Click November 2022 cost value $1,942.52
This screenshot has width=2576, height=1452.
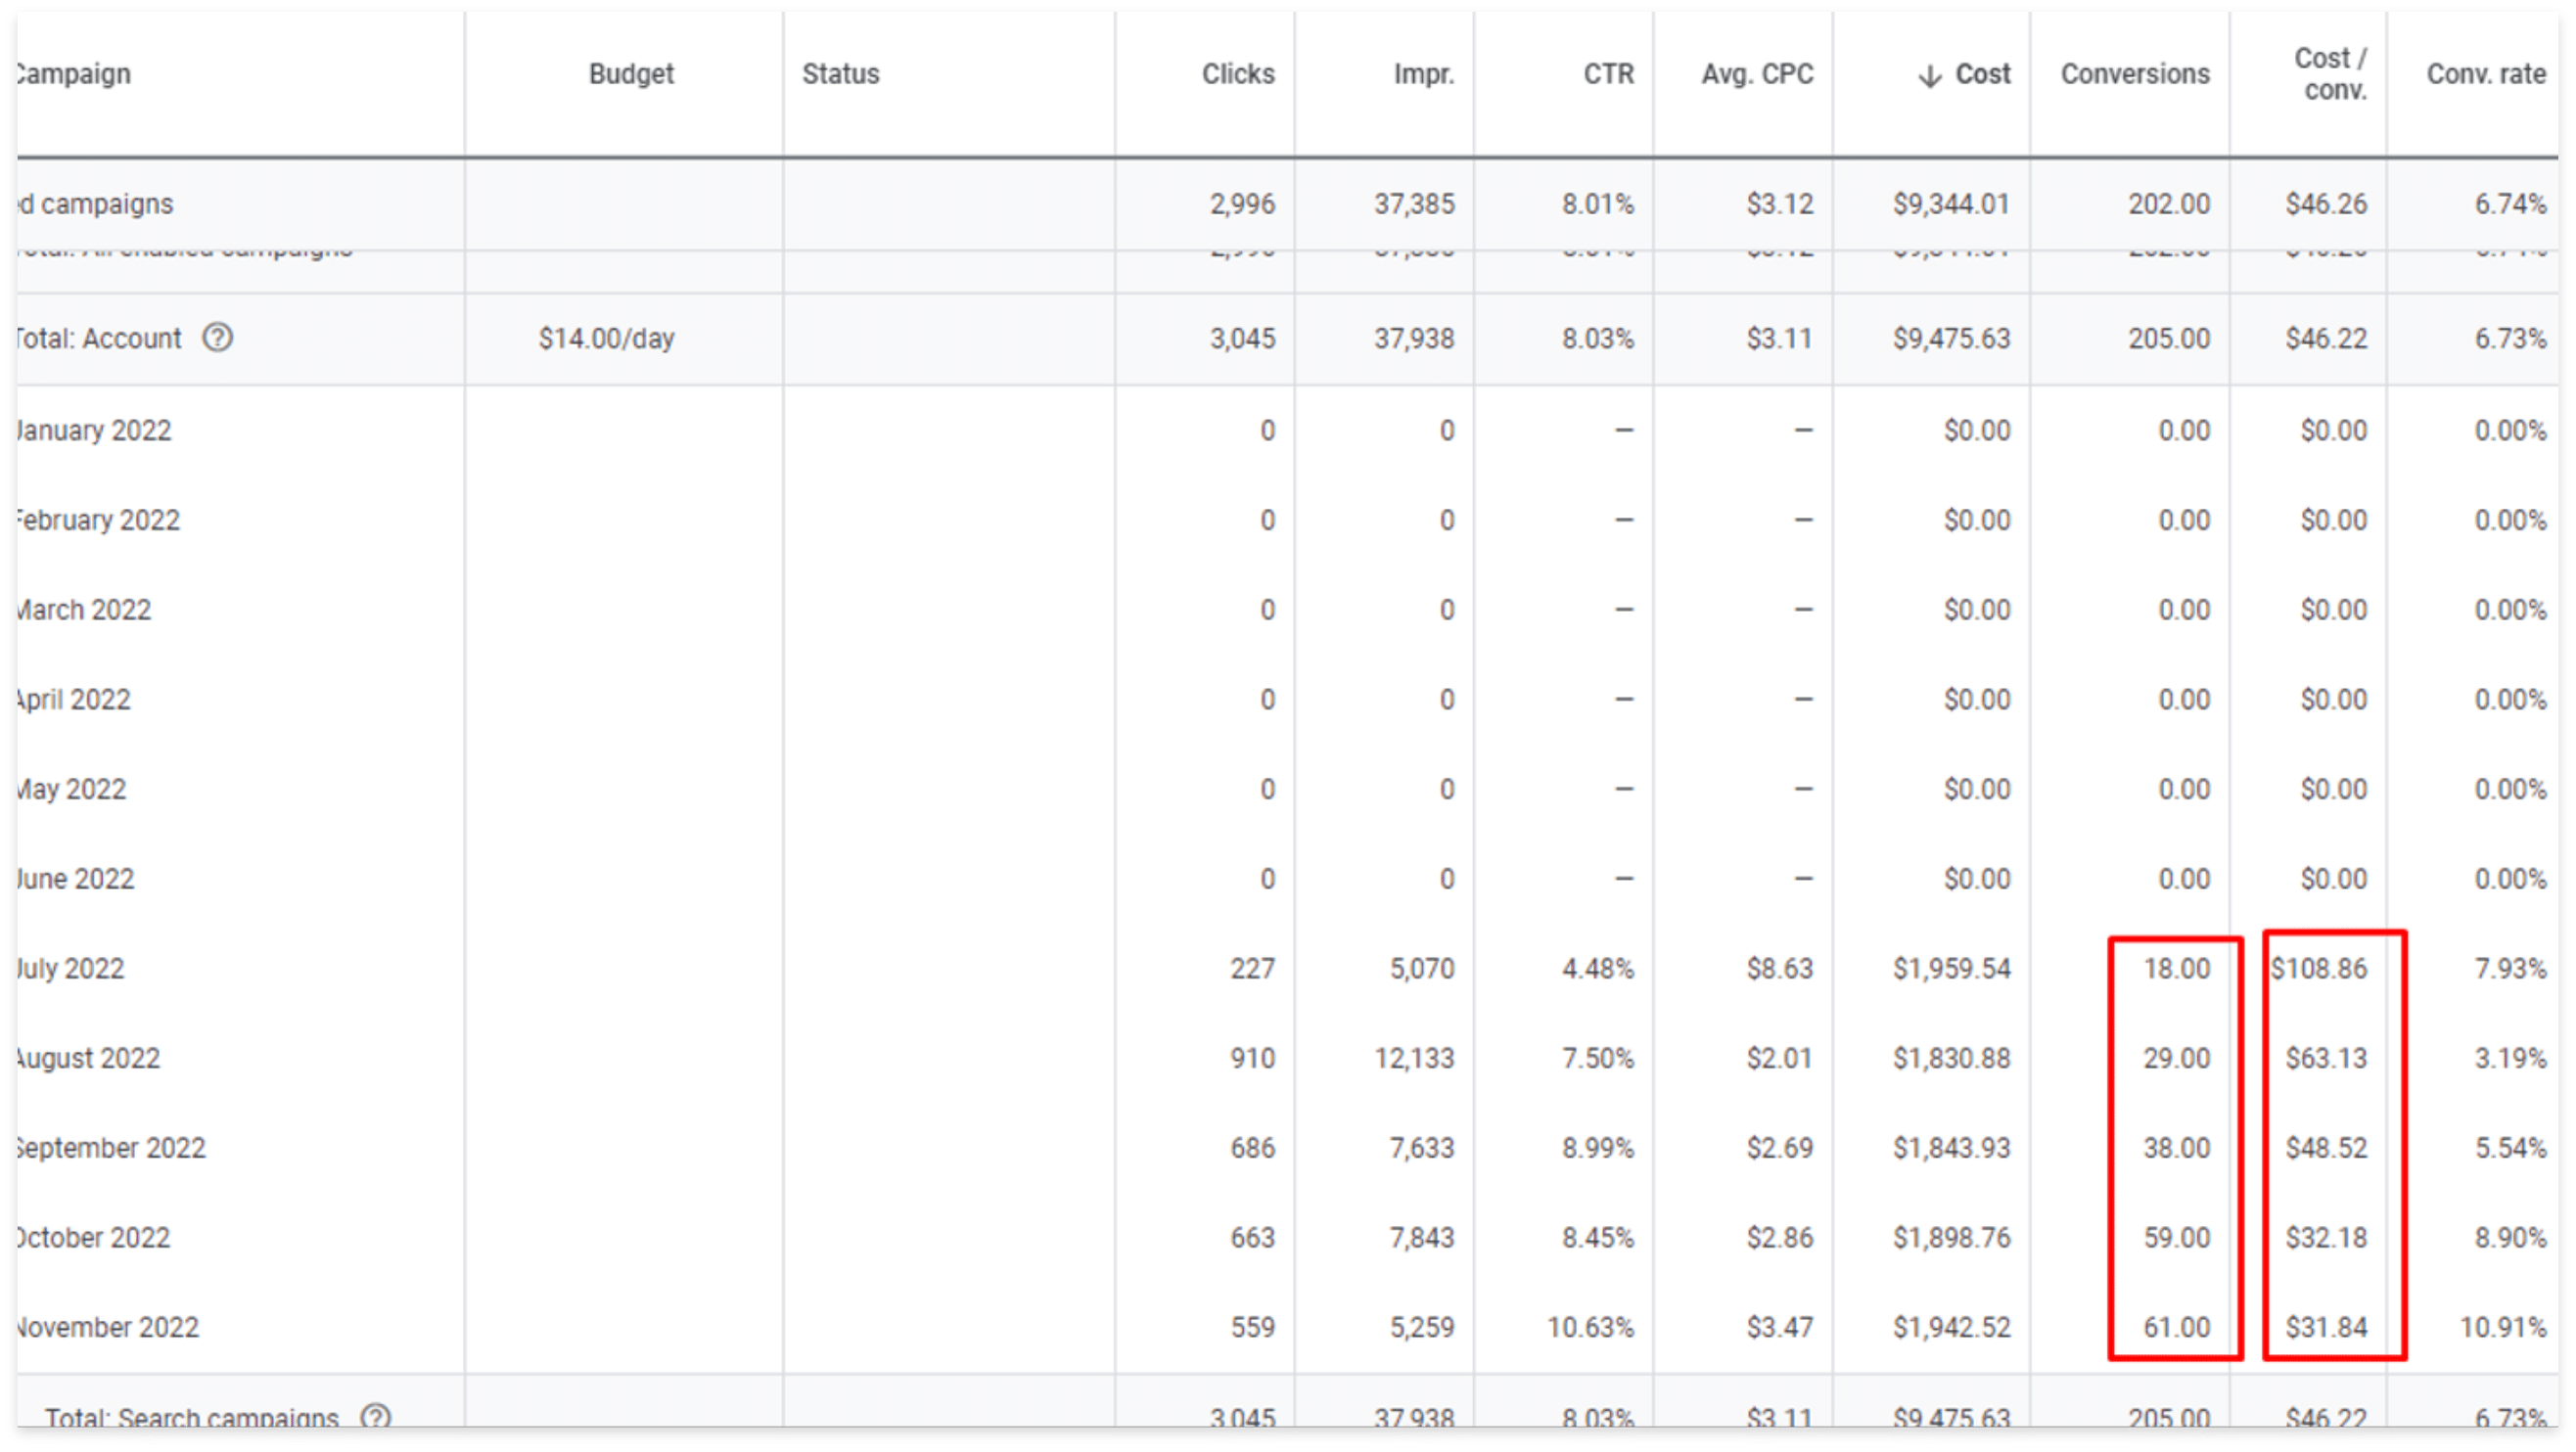[1950, 1327]
